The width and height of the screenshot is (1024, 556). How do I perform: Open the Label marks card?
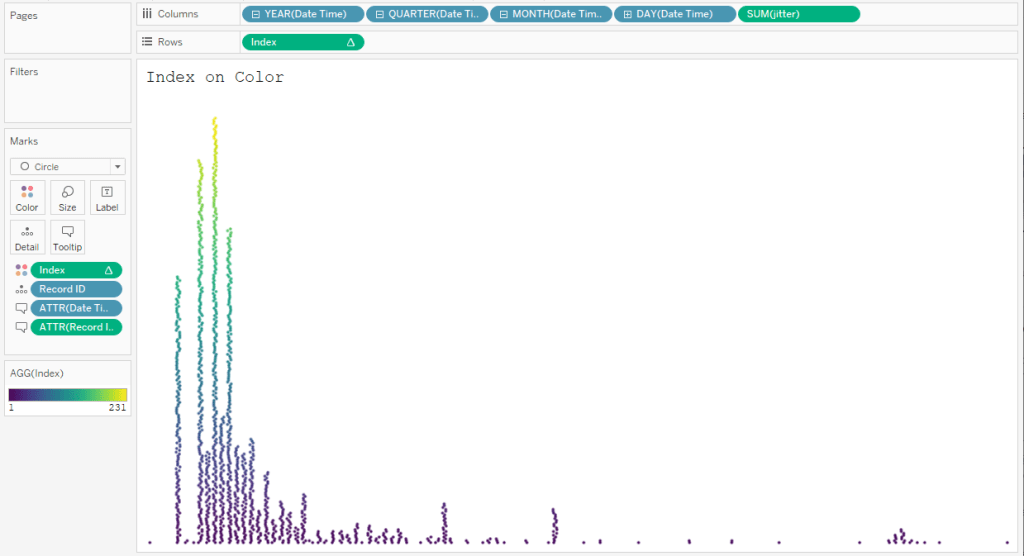tap(107, 197)
